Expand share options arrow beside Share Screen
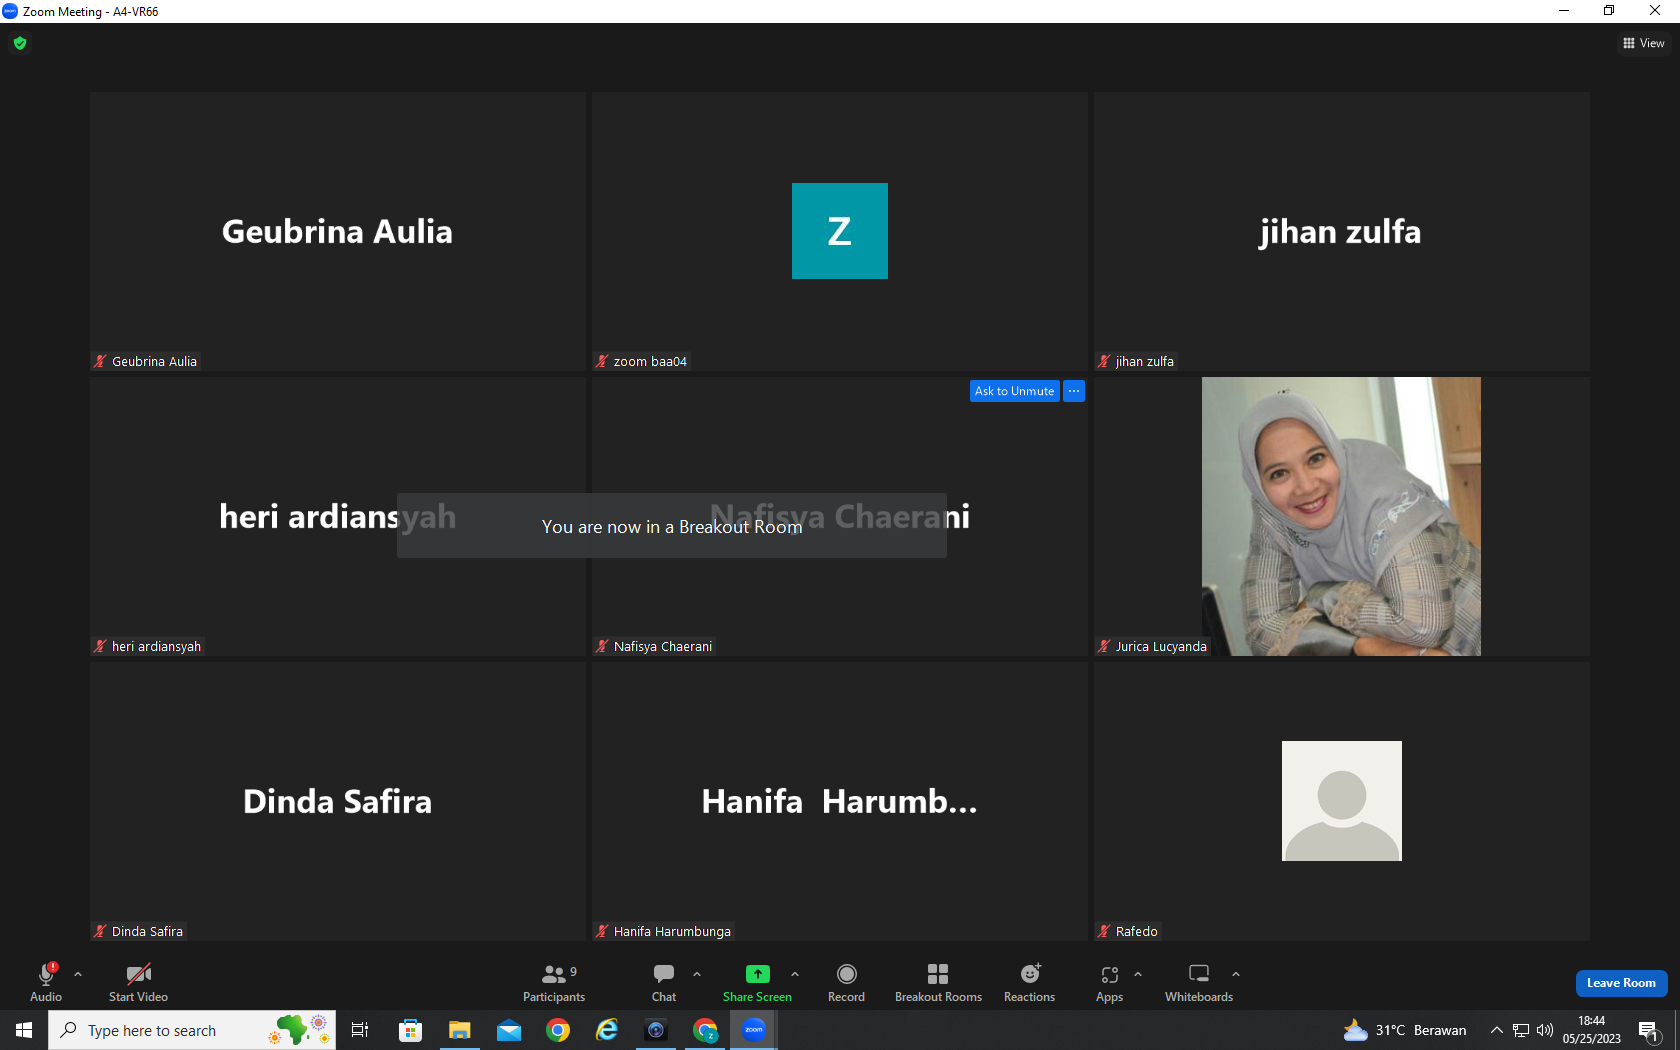1680x1050 pixels. click(795, 974)
